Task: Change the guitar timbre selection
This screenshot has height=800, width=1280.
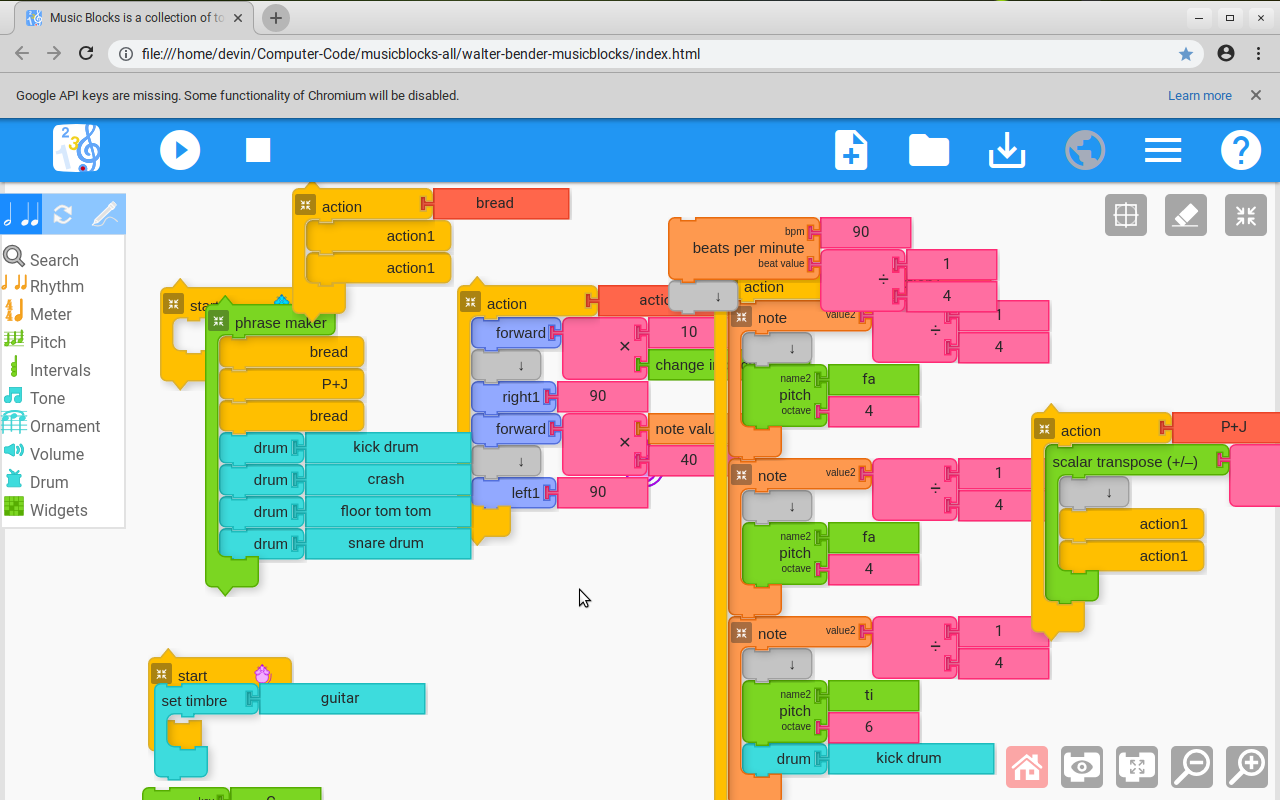Action: pos(341,698)
